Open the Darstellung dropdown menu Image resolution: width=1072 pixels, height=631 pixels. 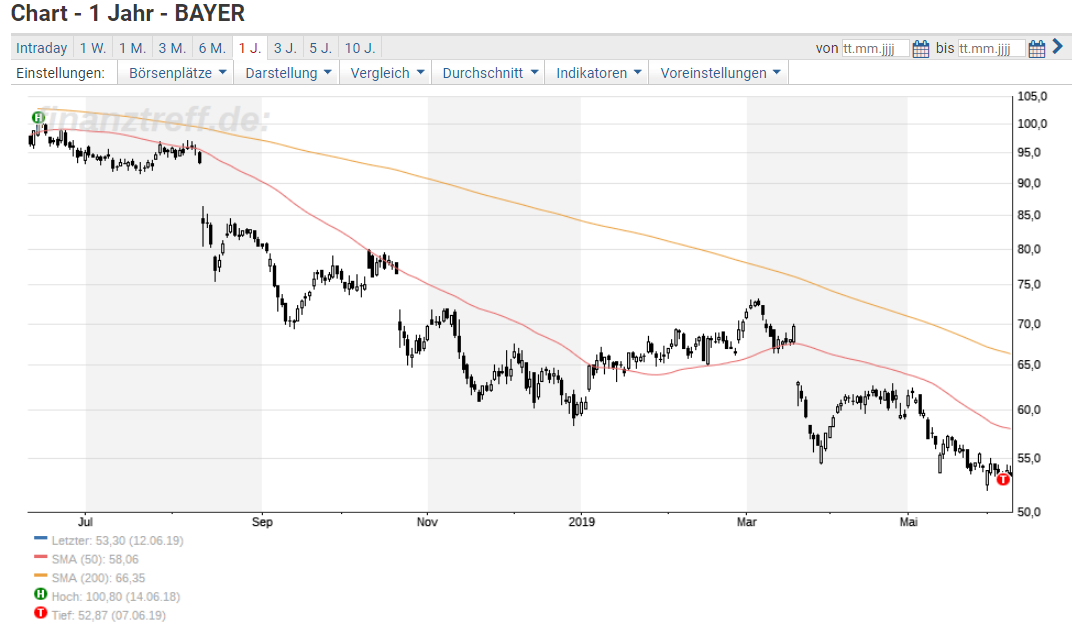(288, 72)
